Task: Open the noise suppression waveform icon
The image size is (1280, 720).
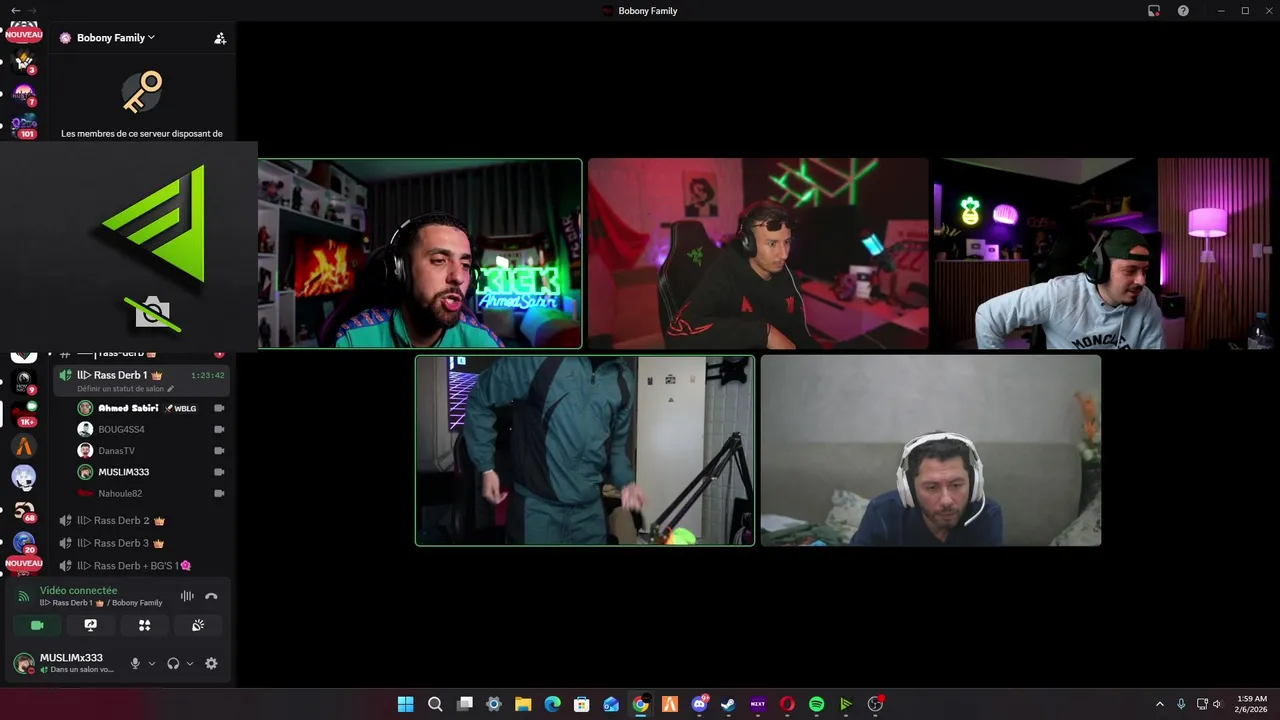Action: click(187, 596)
